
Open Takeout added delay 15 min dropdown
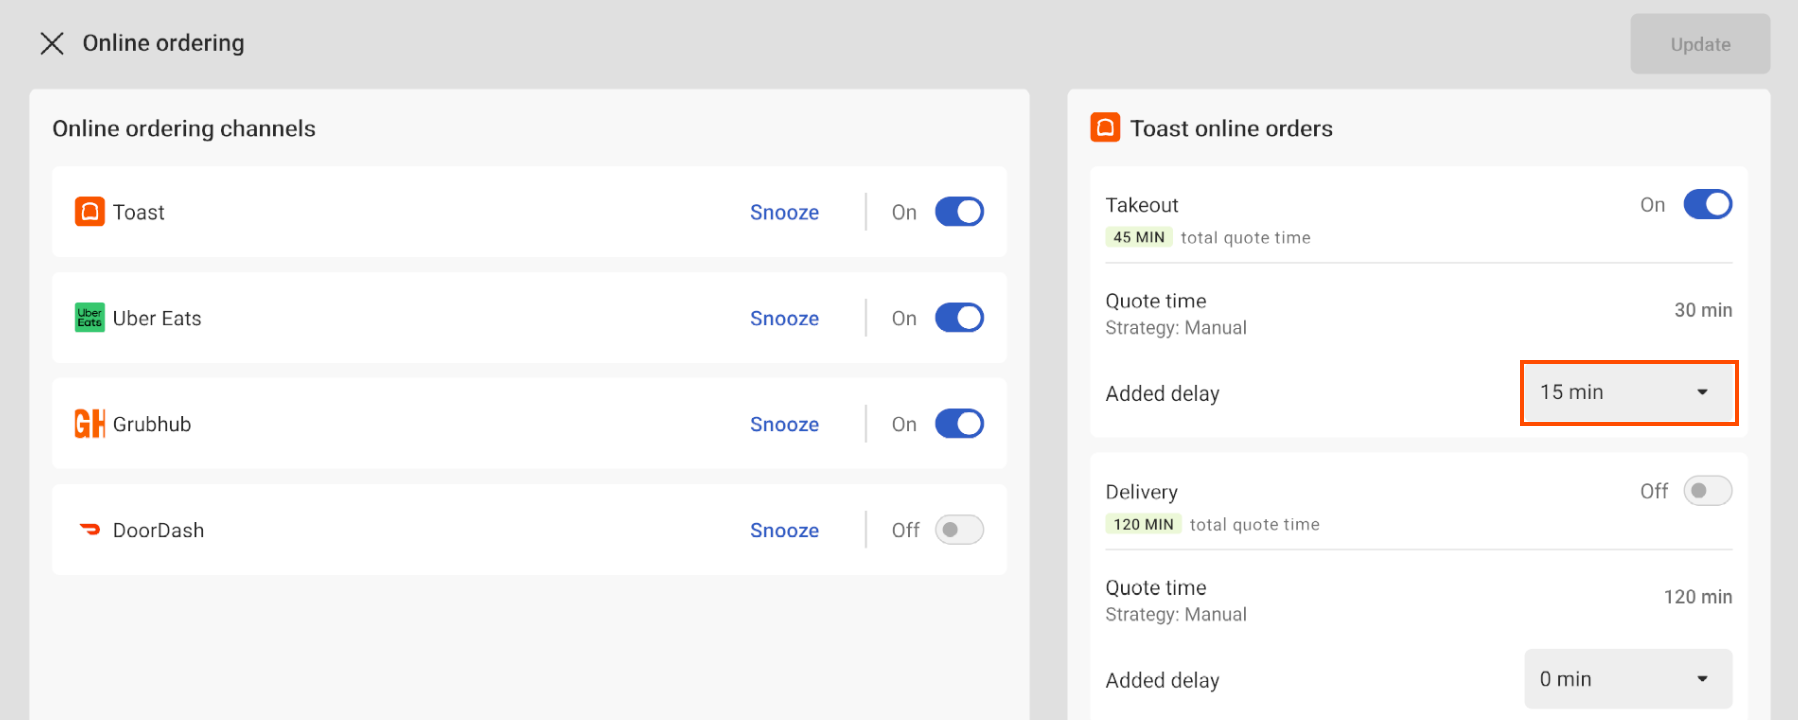pos(1629,393)
